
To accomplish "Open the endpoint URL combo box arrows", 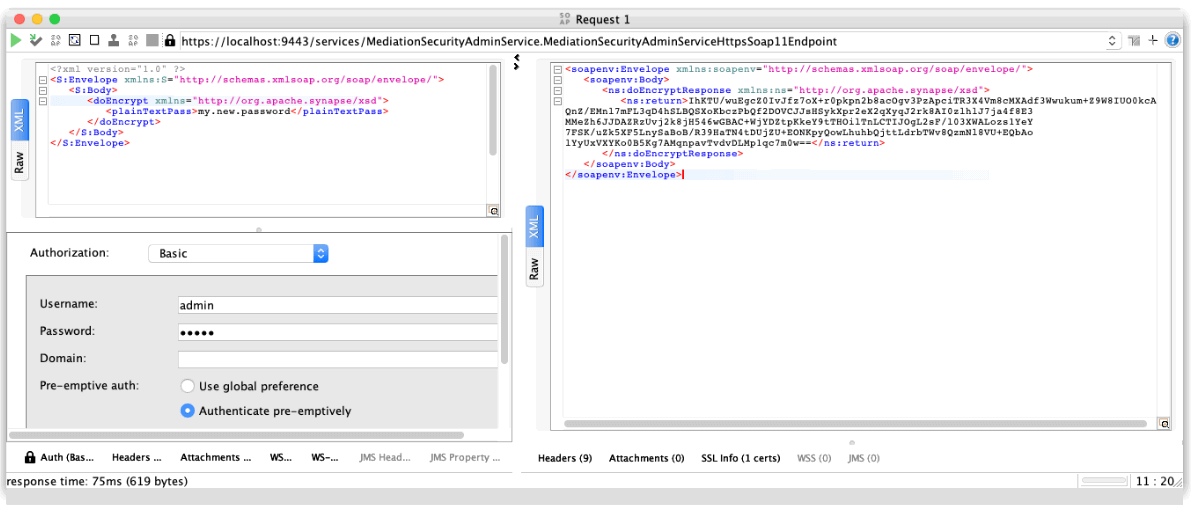I will tap(1112, 42).
